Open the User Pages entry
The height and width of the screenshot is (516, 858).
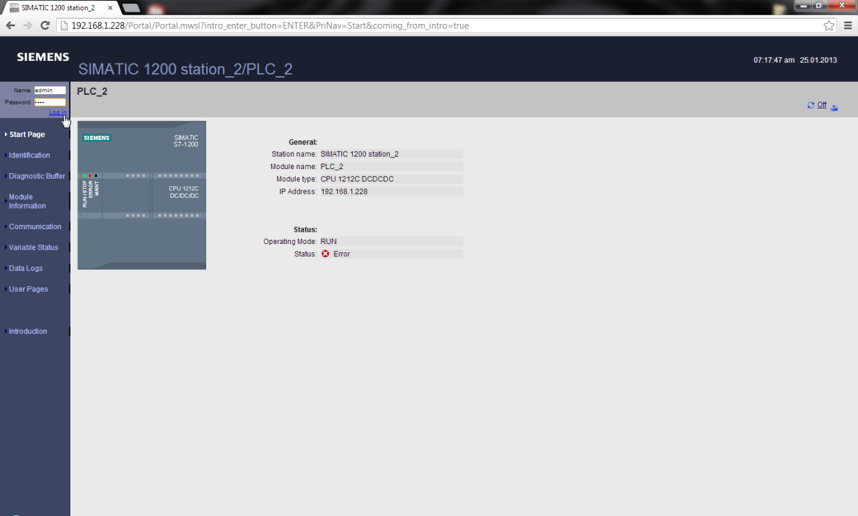click(x=28, y=289)
